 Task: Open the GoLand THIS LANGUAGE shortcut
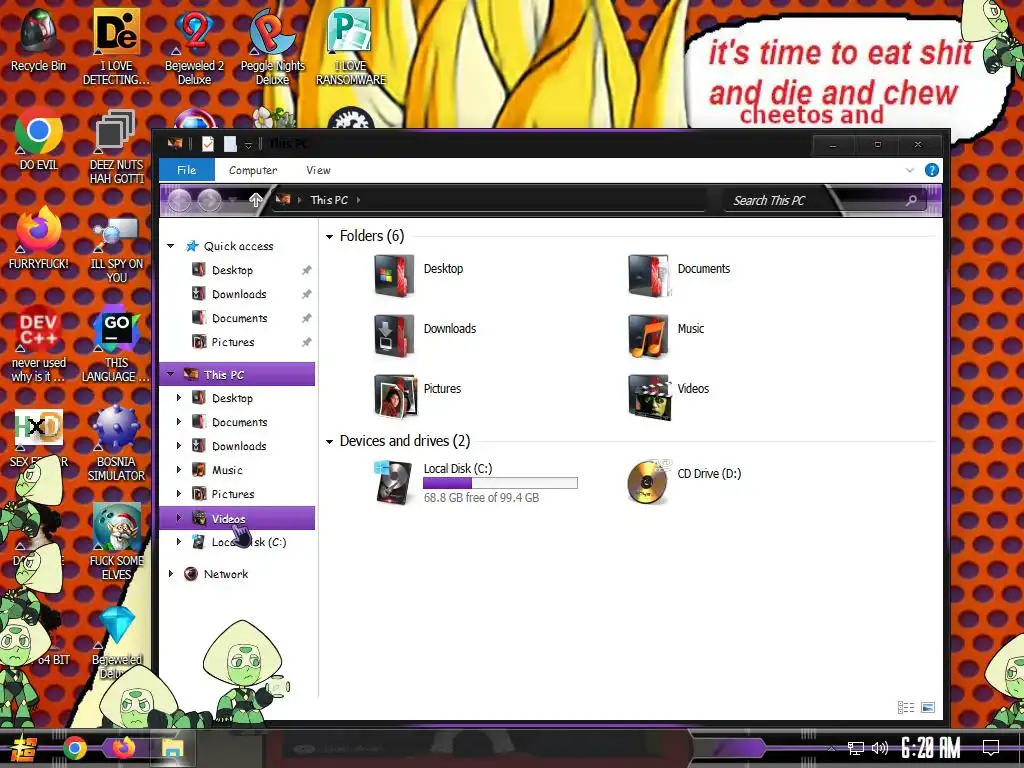click(116, 344)
